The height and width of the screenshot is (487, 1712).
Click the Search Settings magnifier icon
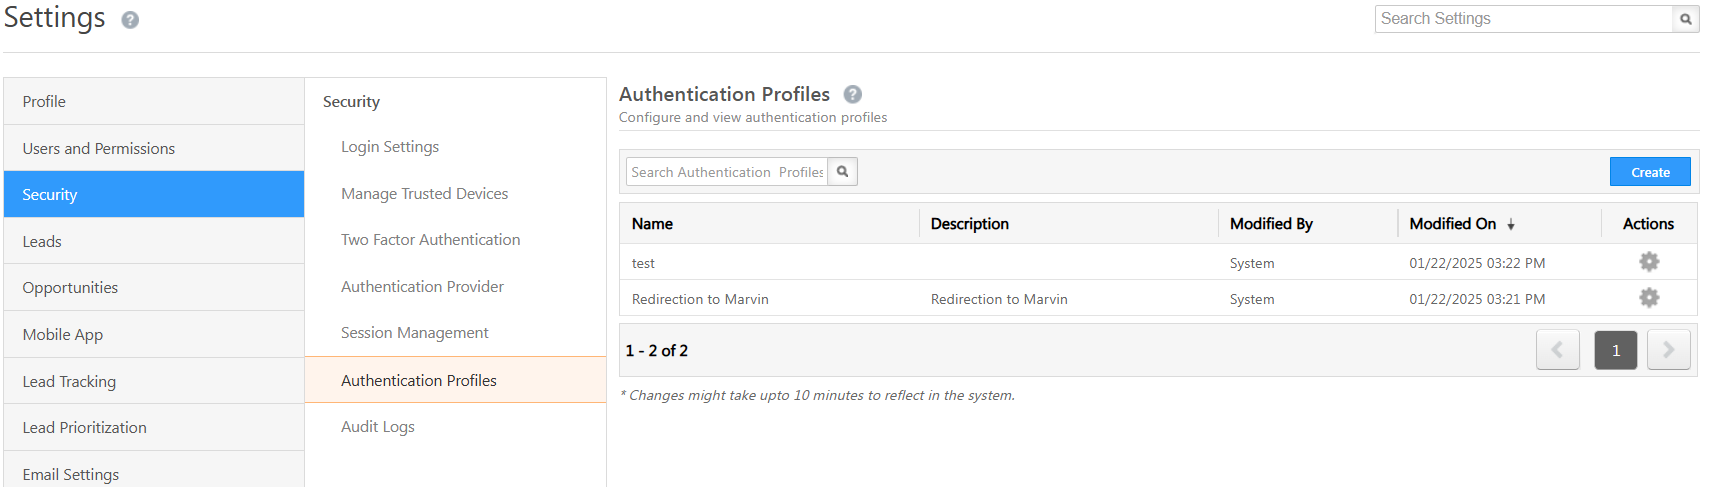pos(1686,19)
